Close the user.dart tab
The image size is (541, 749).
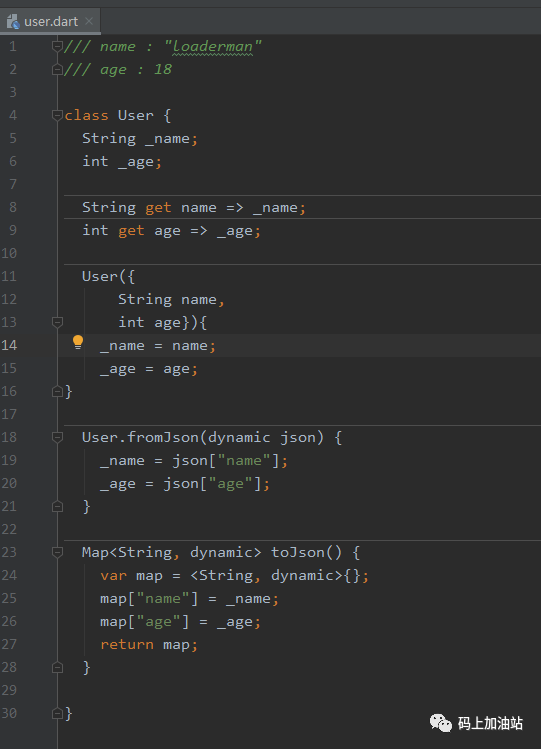(x=89, y=21)
